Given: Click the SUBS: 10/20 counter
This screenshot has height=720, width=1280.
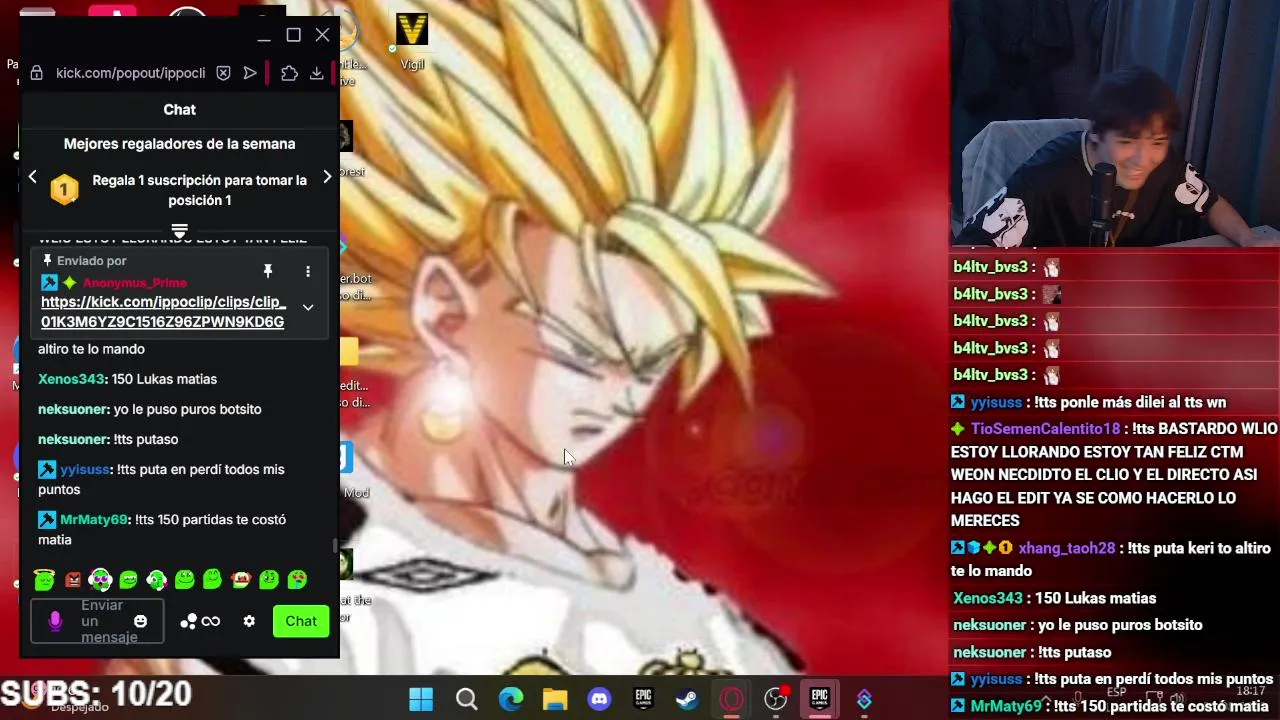Looking at the screenshot, I should 96,693.
